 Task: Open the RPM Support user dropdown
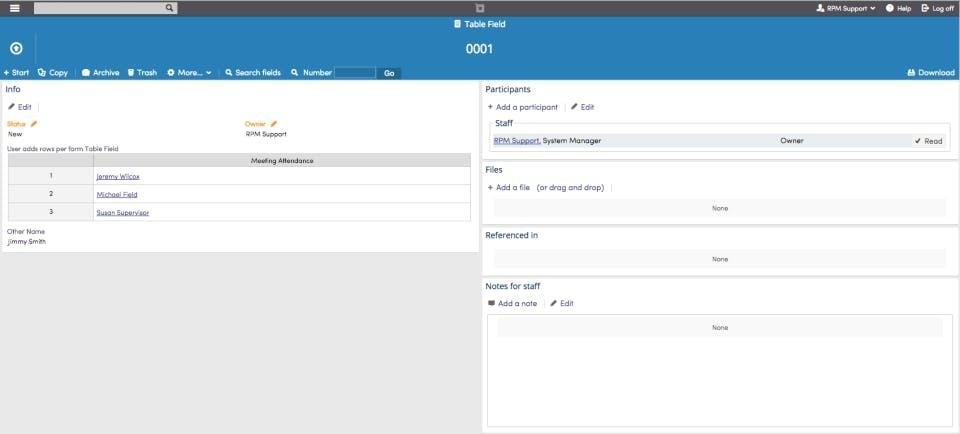click(x=846, y=9)
